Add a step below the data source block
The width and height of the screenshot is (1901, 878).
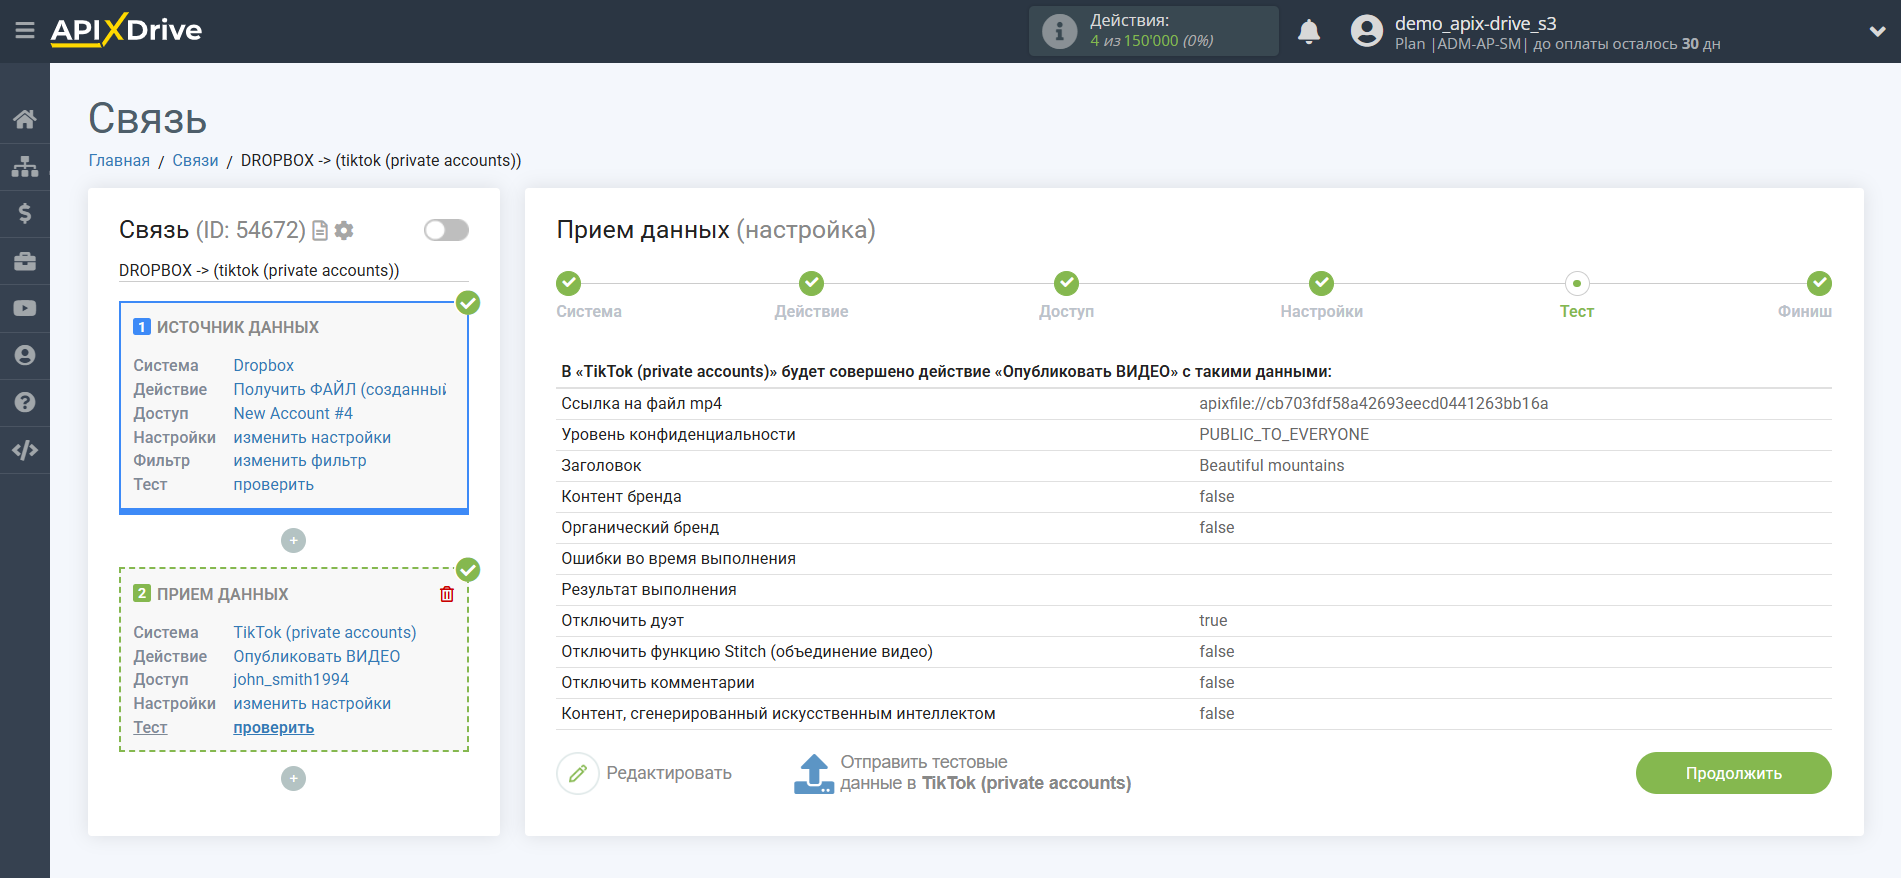(x=293, y=540)
